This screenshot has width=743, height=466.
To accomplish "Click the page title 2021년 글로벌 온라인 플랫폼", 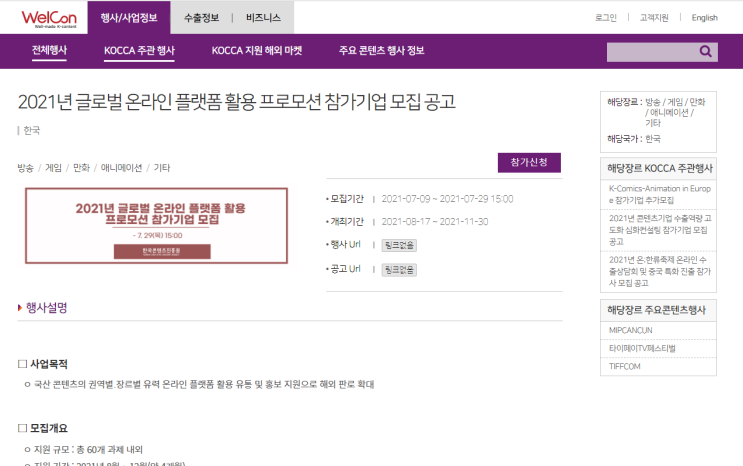I will pyautogui.click(x=236, y=102).
